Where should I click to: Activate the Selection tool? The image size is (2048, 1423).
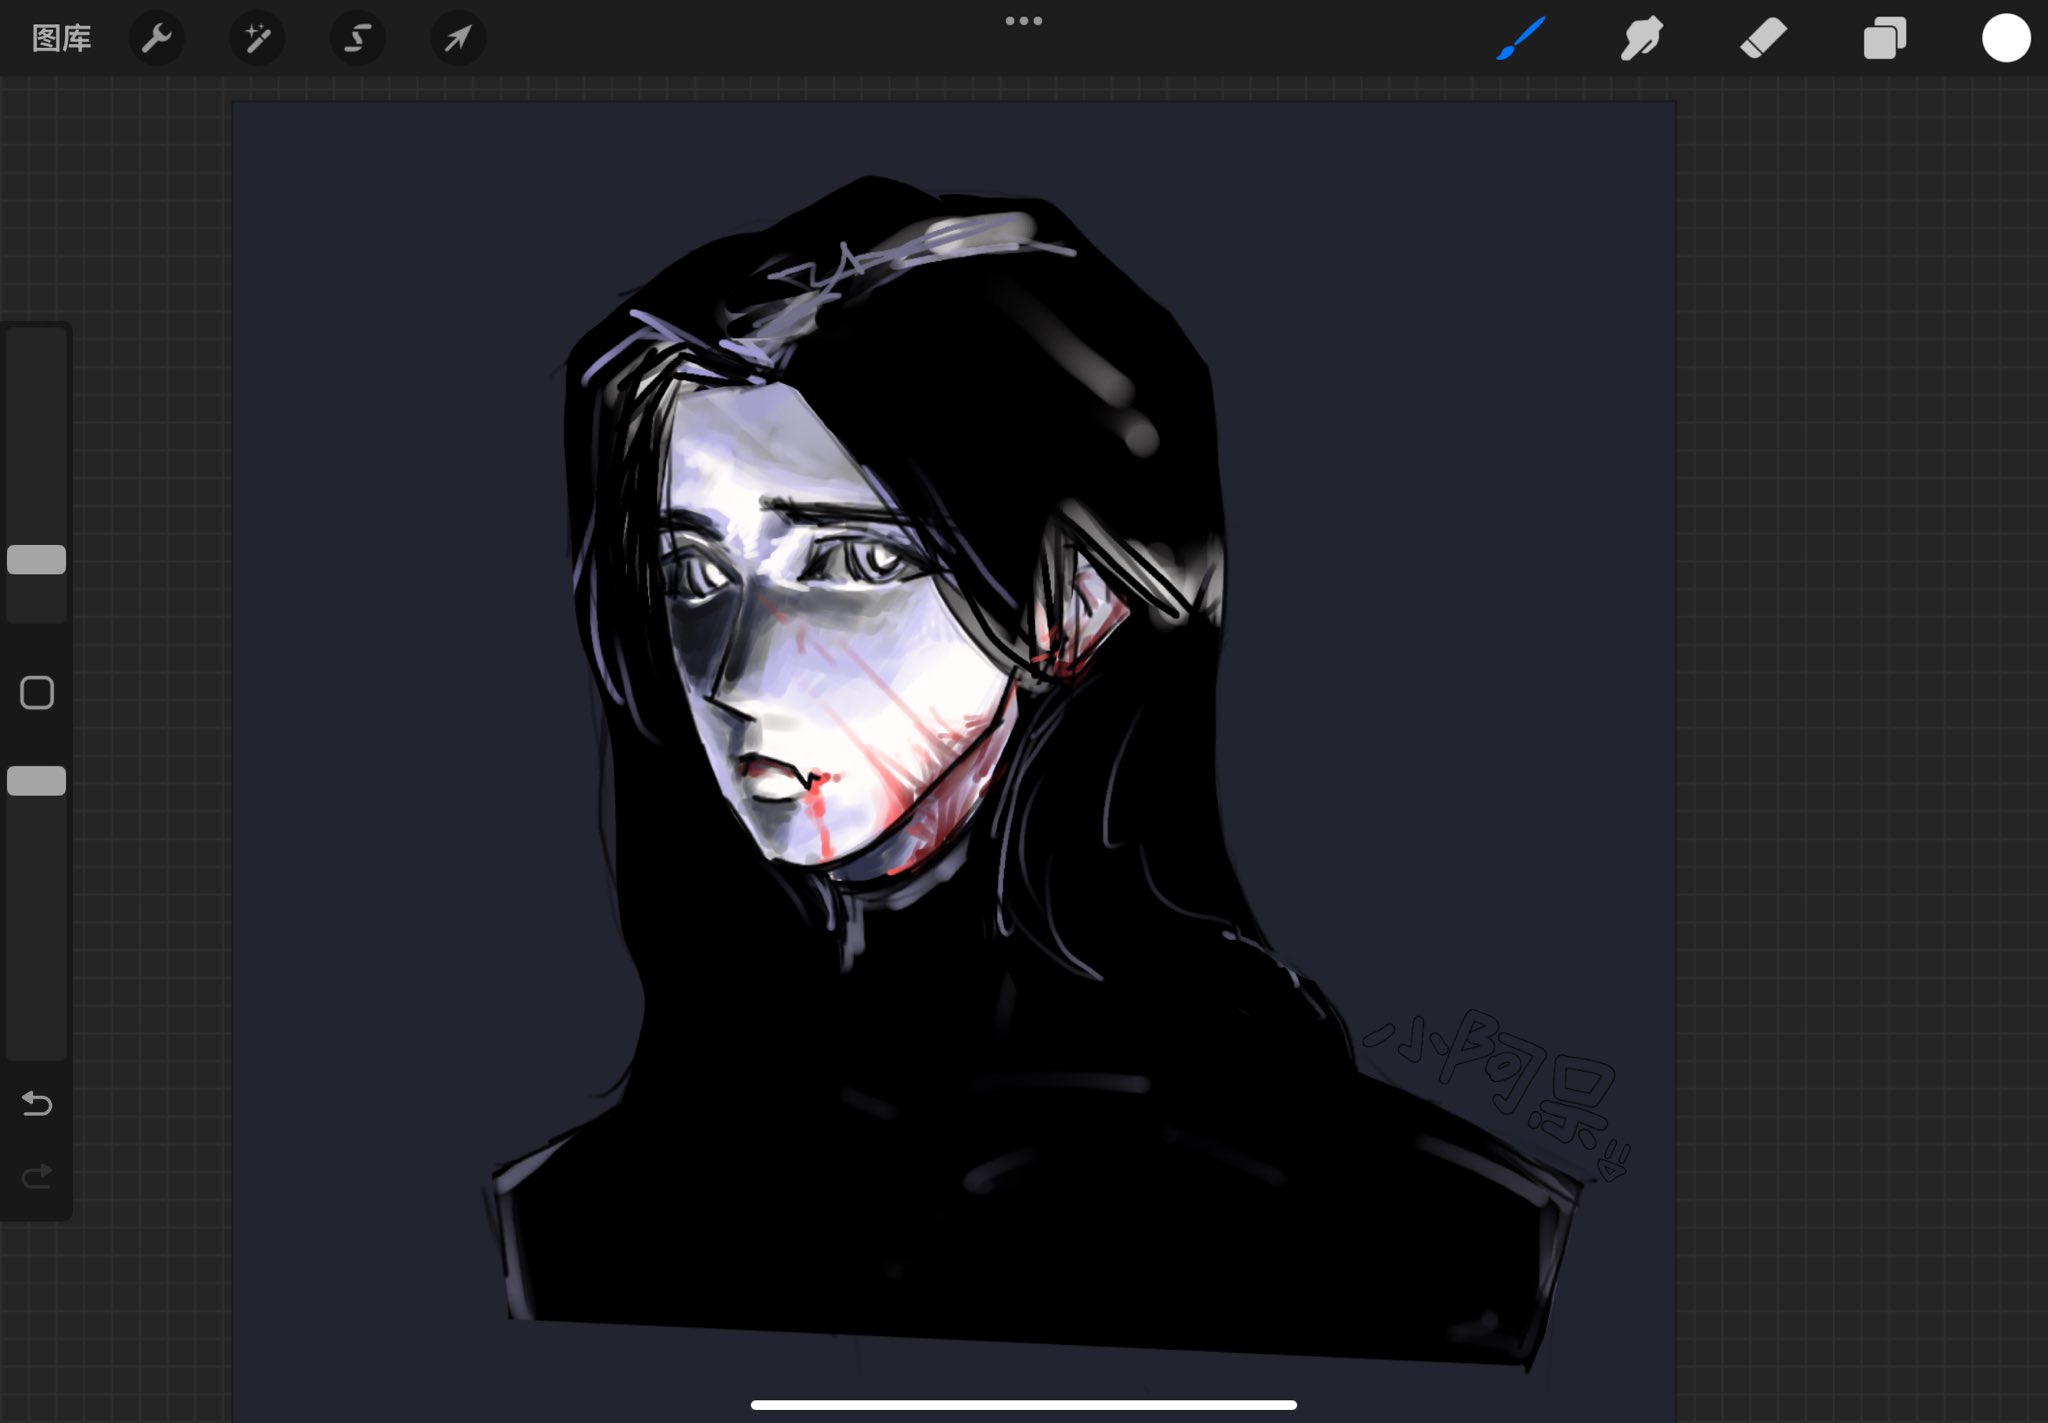[x=357, y=38]
